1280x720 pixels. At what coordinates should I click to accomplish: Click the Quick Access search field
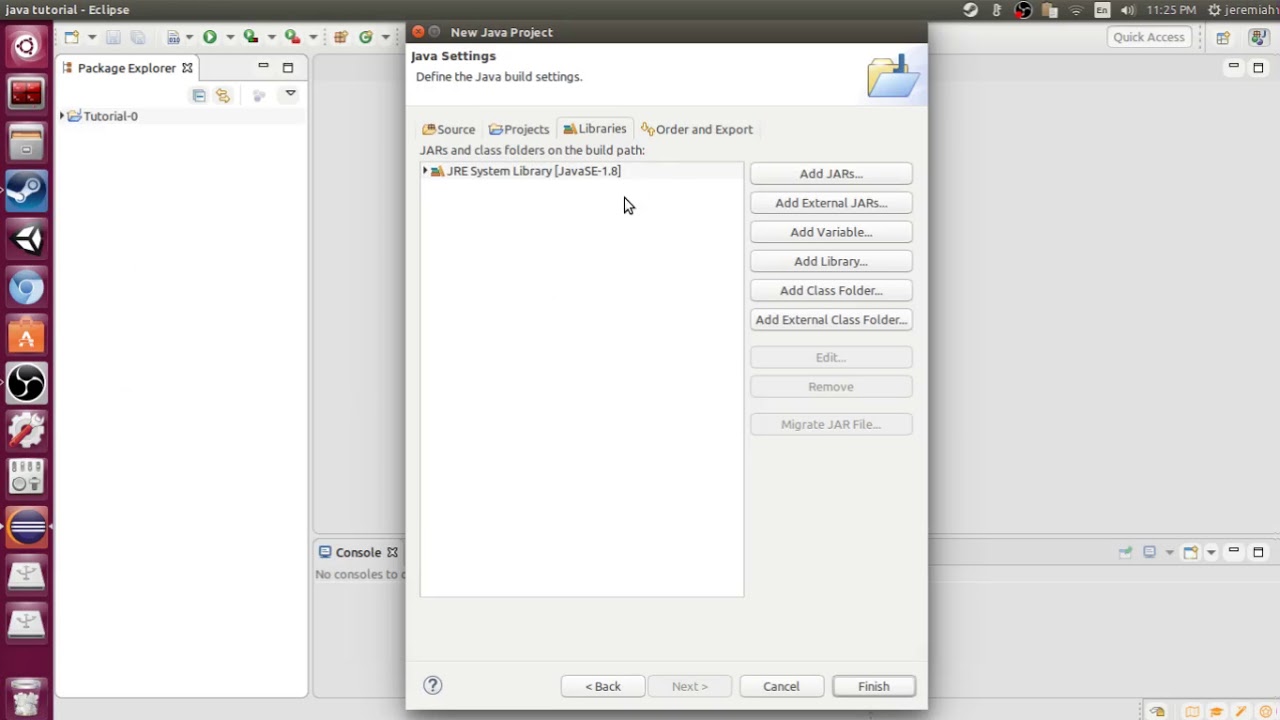1148,37
